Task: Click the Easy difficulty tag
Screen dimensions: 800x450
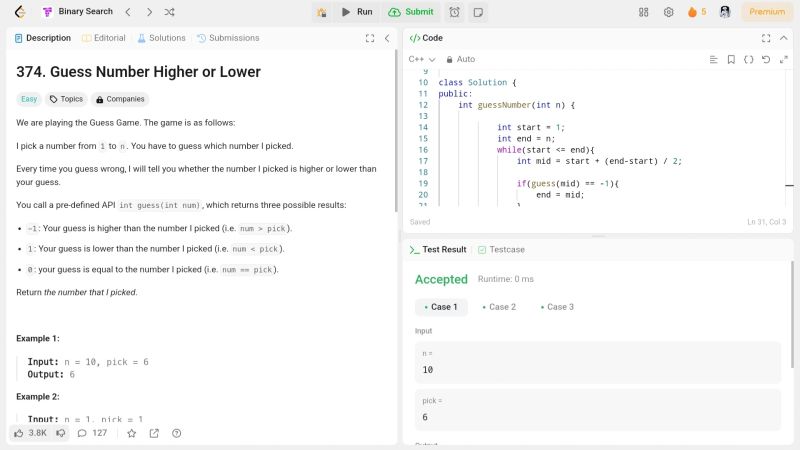Action: pos(29,99)
